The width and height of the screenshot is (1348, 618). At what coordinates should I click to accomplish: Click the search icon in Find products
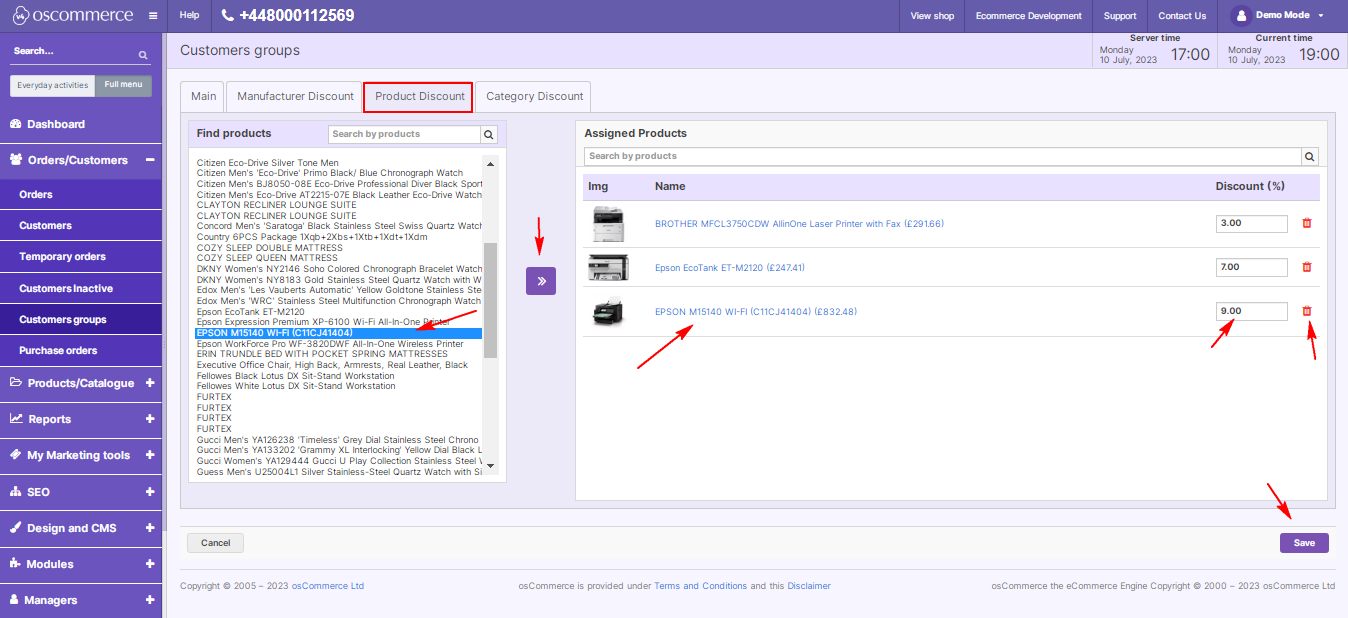[489, 134]
